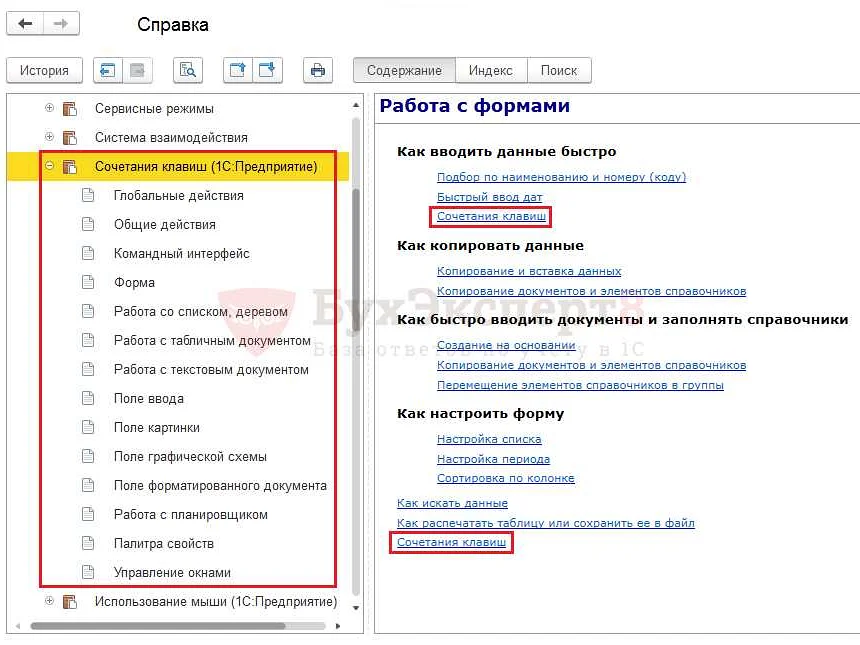Open the Общие действия topic
This screenshot has width=860, height=645.
[x=165, y=224]
